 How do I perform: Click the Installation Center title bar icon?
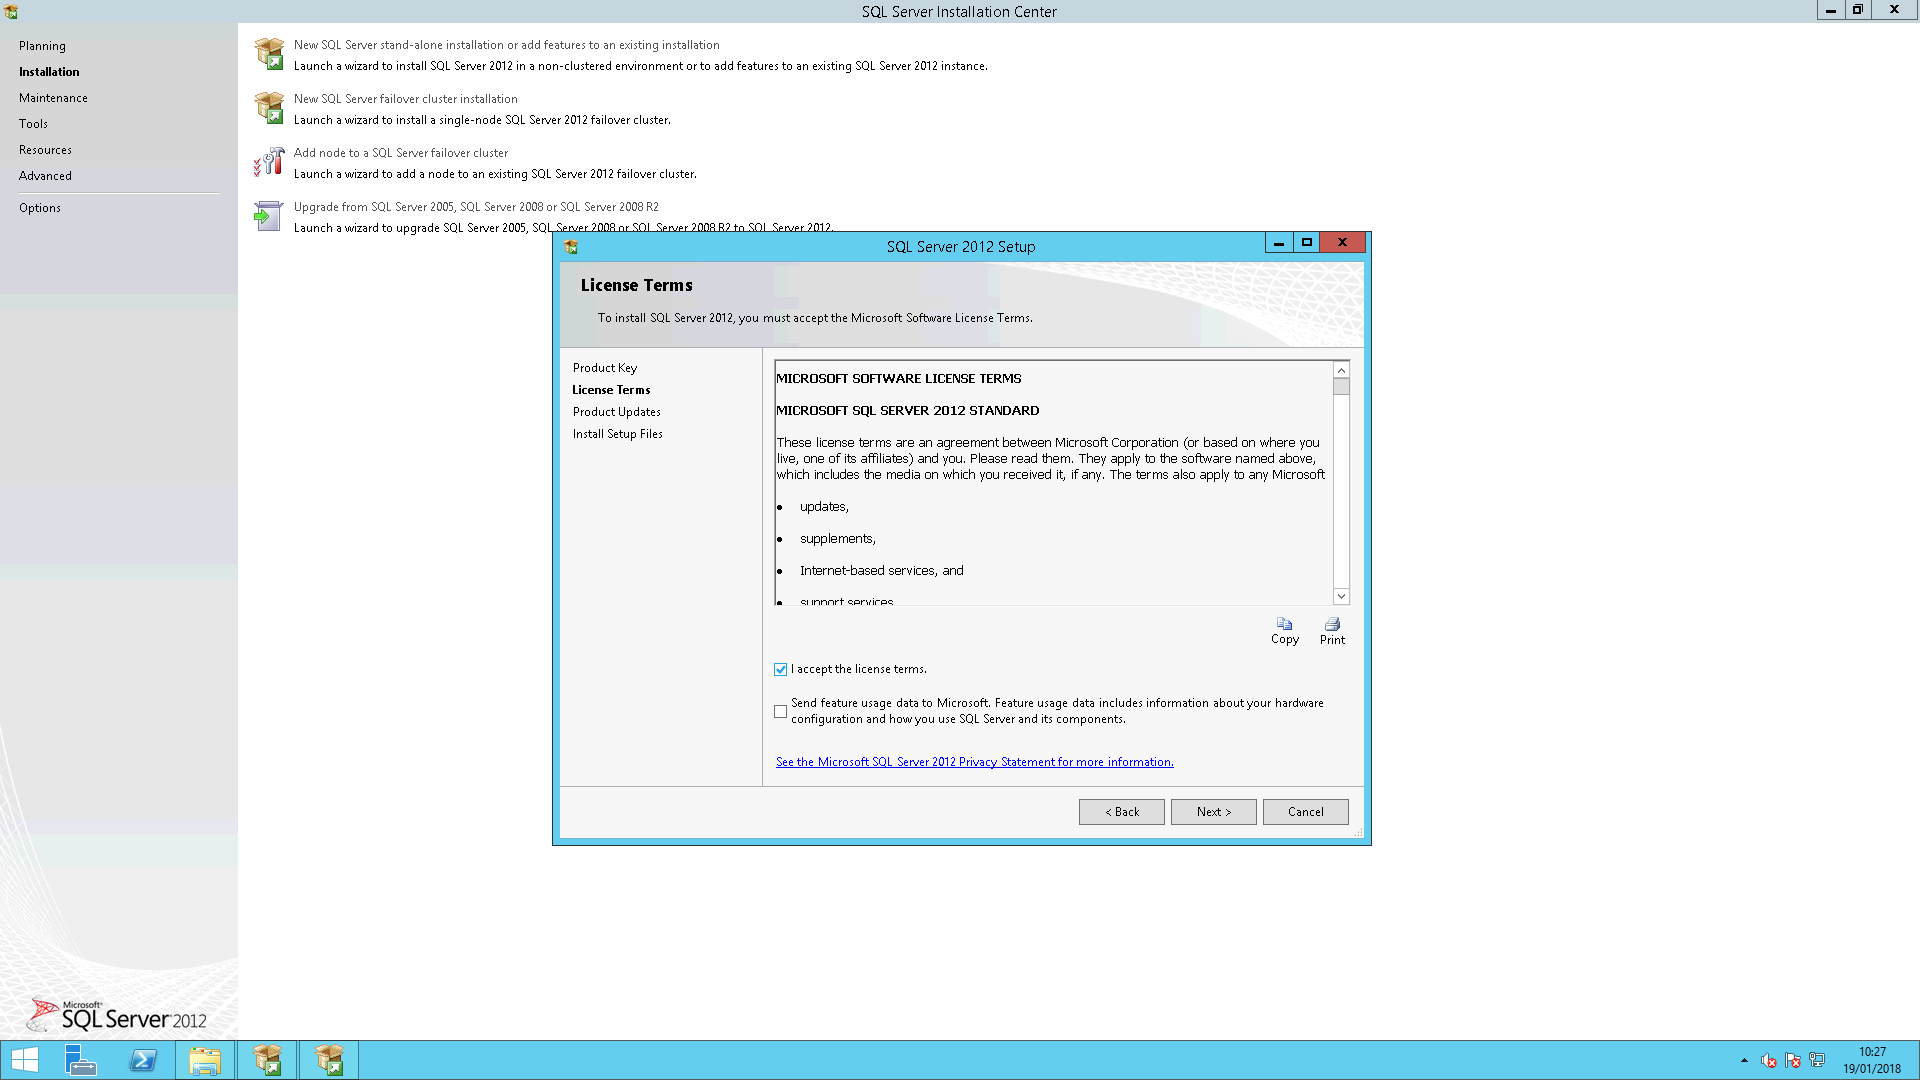(x=11, y=11)
